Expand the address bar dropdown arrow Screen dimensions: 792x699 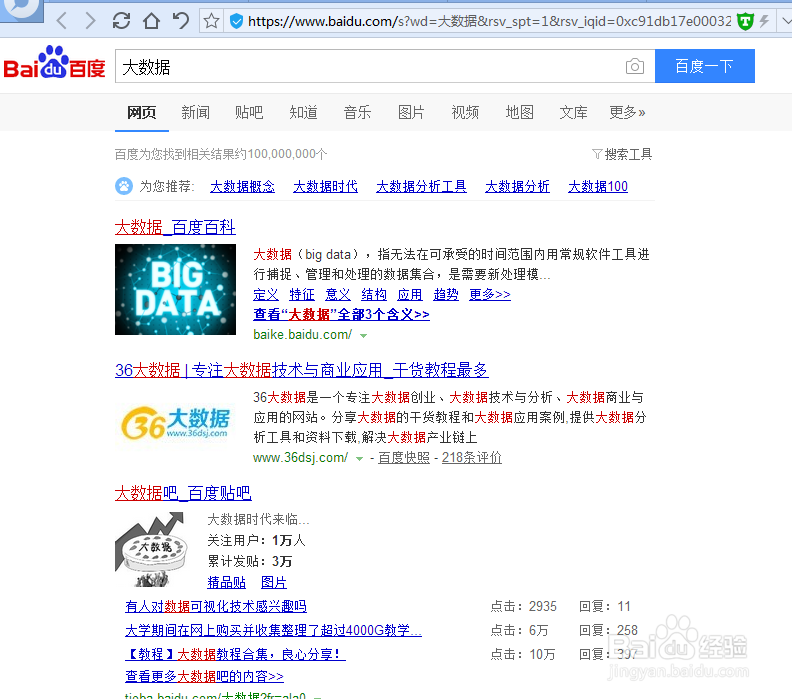tap(786, 21)
